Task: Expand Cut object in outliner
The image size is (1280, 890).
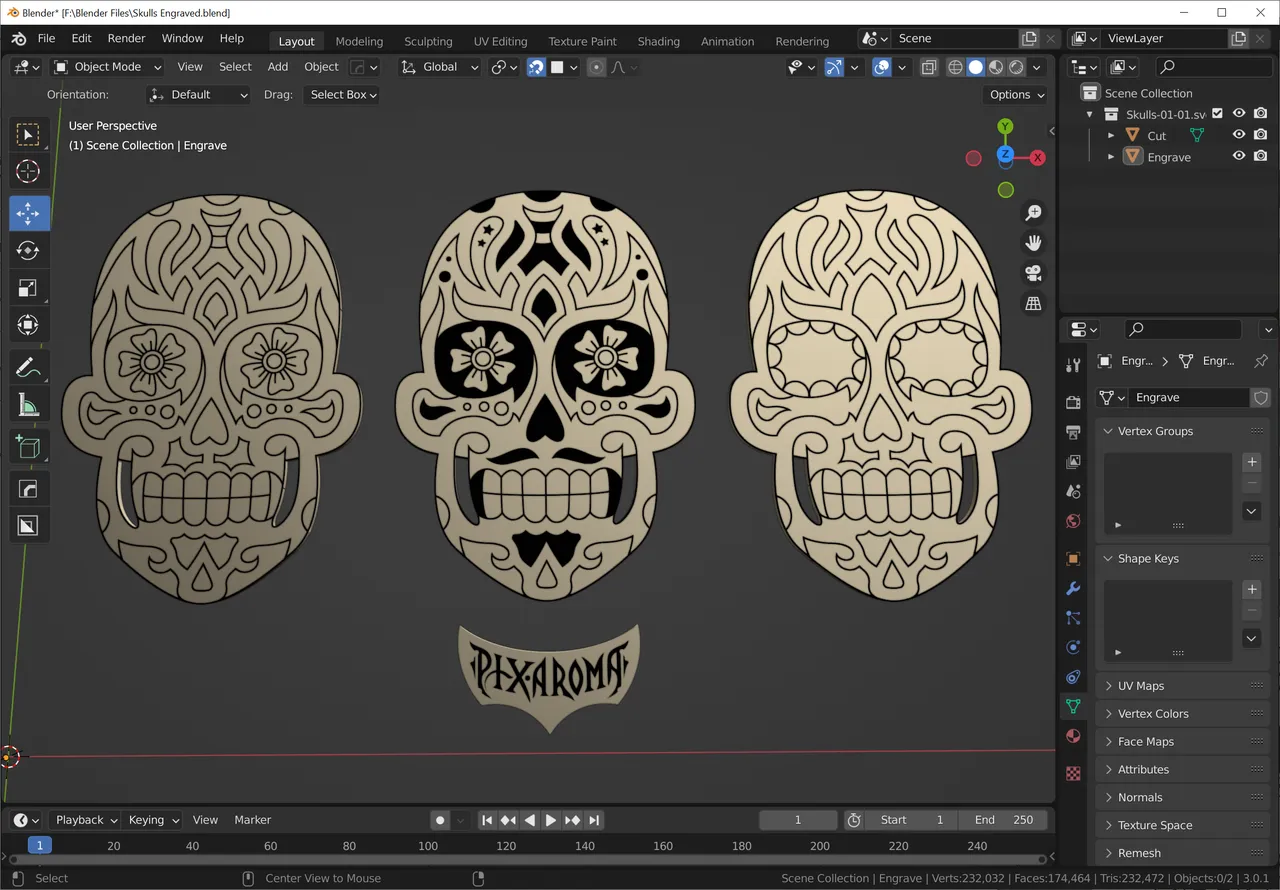Action: 1111,135
